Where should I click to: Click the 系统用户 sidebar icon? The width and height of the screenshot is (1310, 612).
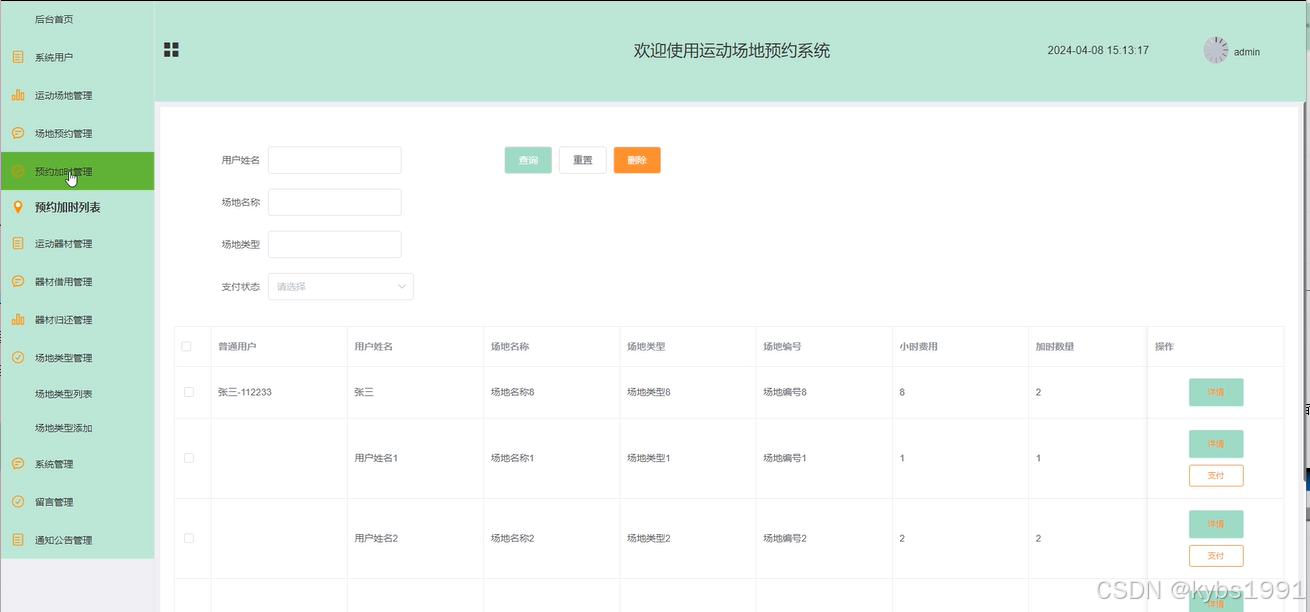pos(18,57)
